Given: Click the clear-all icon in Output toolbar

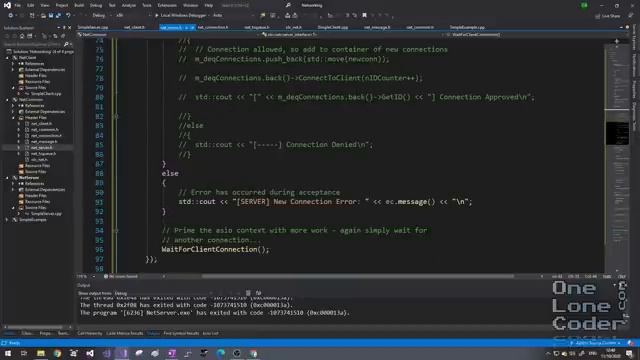Looking at the screenshot, I should [x=248, y=293].
